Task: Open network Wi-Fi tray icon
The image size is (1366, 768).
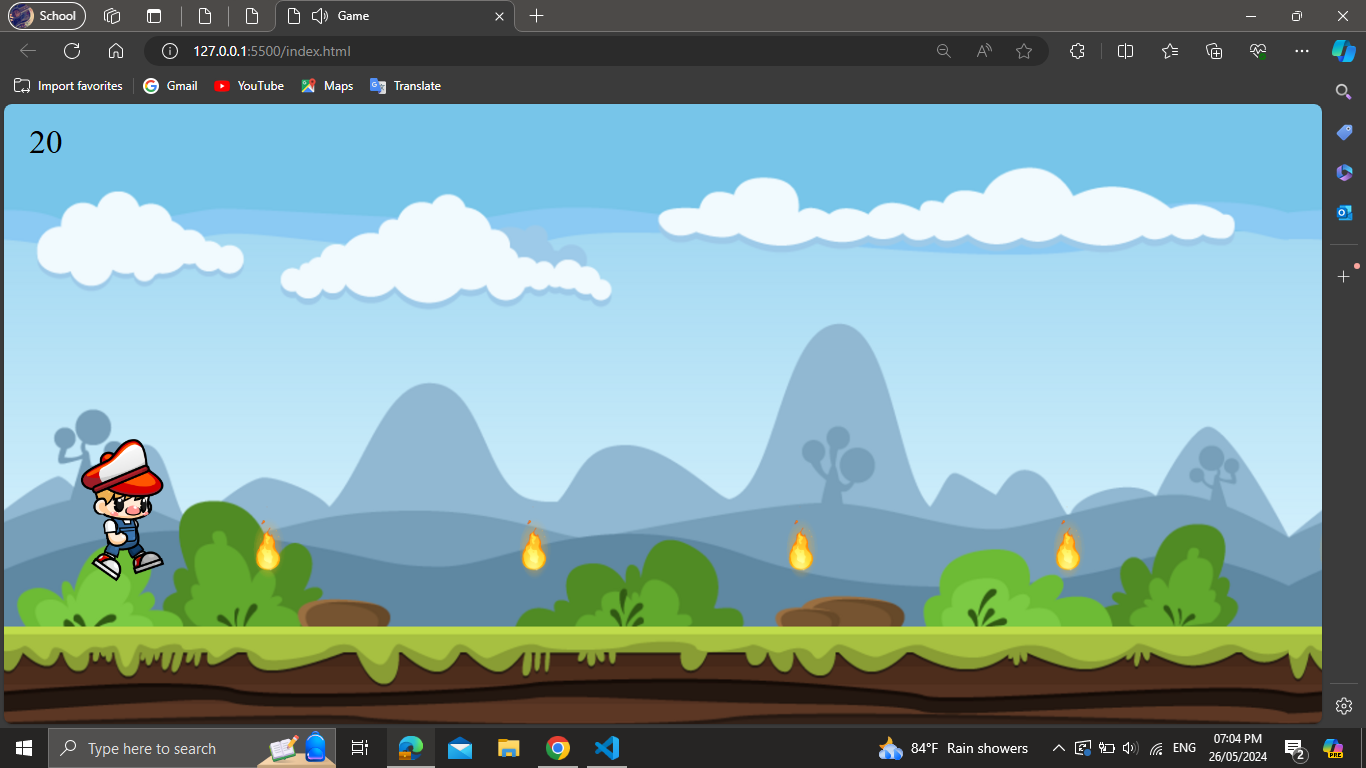Action: (x=1156, y=748)
